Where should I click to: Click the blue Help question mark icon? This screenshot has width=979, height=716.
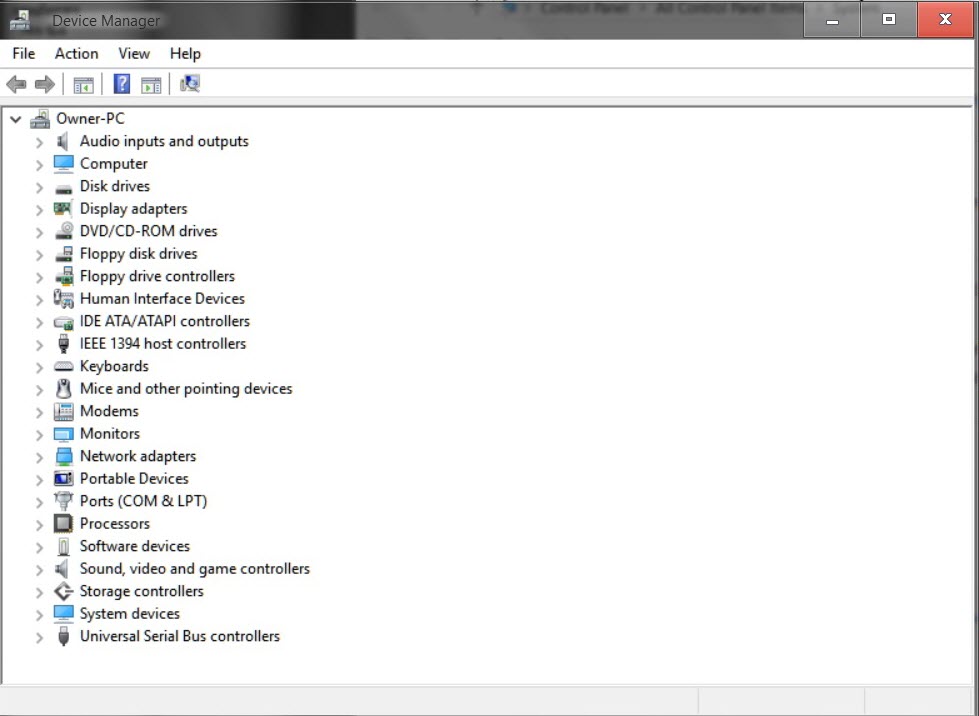[x=122, y=84]
